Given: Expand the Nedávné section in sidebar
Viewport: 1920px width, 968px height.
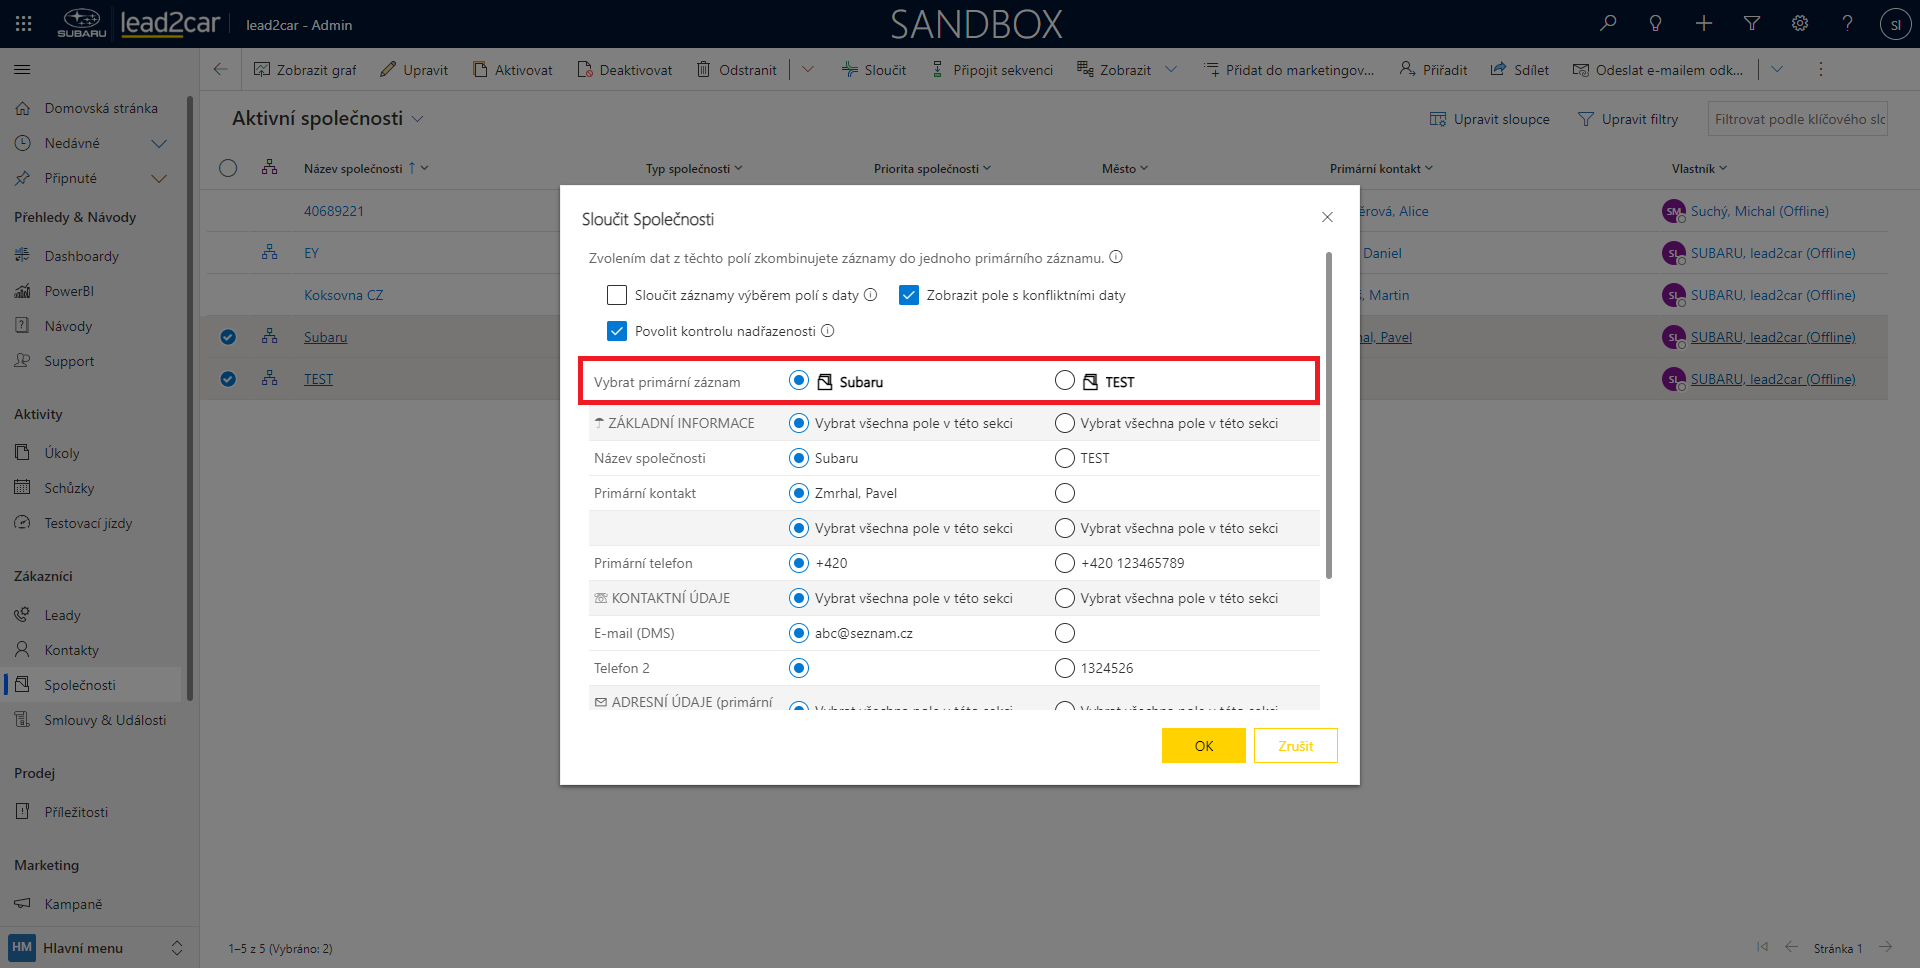Looking at the screenshot, I should coord(158,144).
